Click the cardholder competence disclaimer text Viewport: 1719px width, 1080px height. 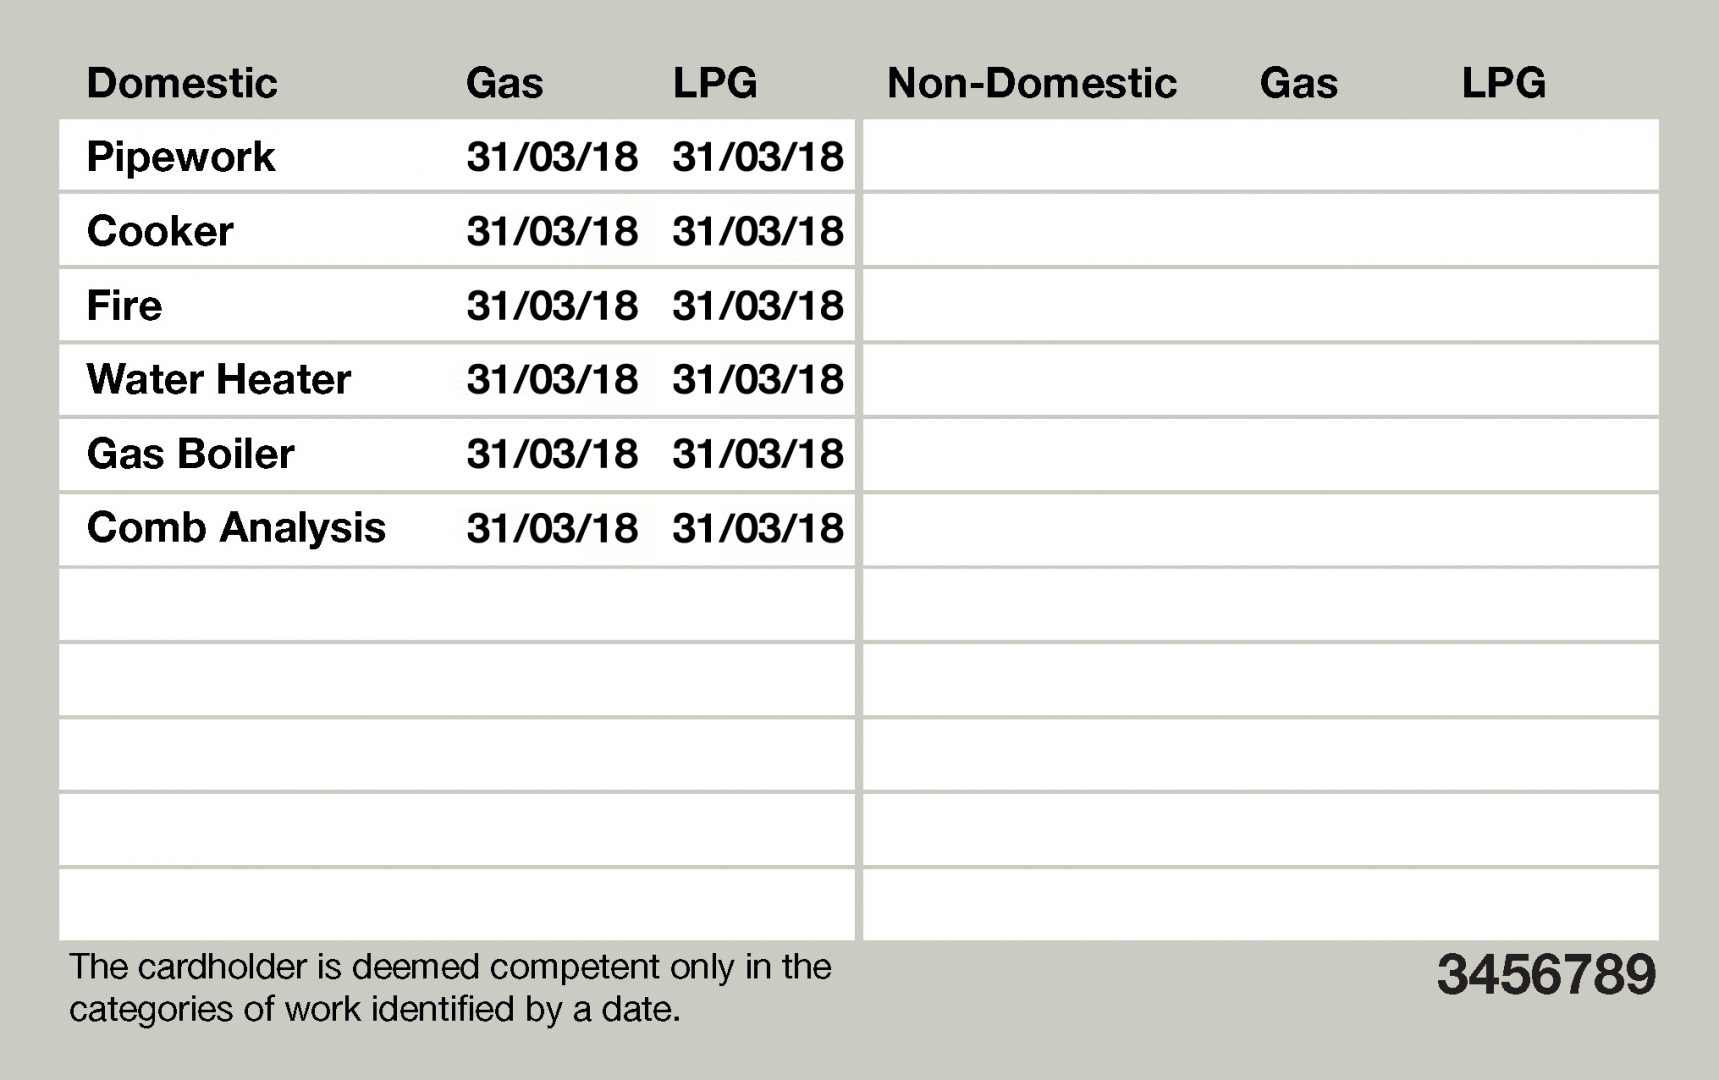point(450,988)
